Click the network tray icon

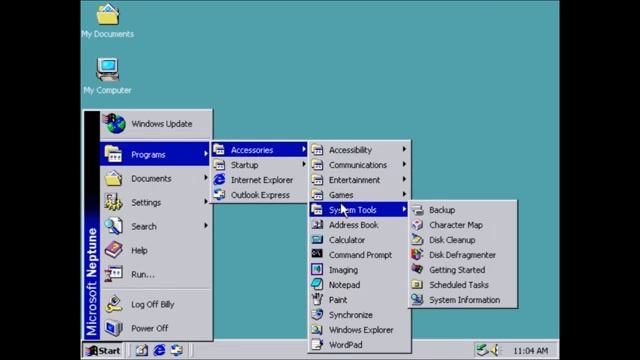click(482, 350)
